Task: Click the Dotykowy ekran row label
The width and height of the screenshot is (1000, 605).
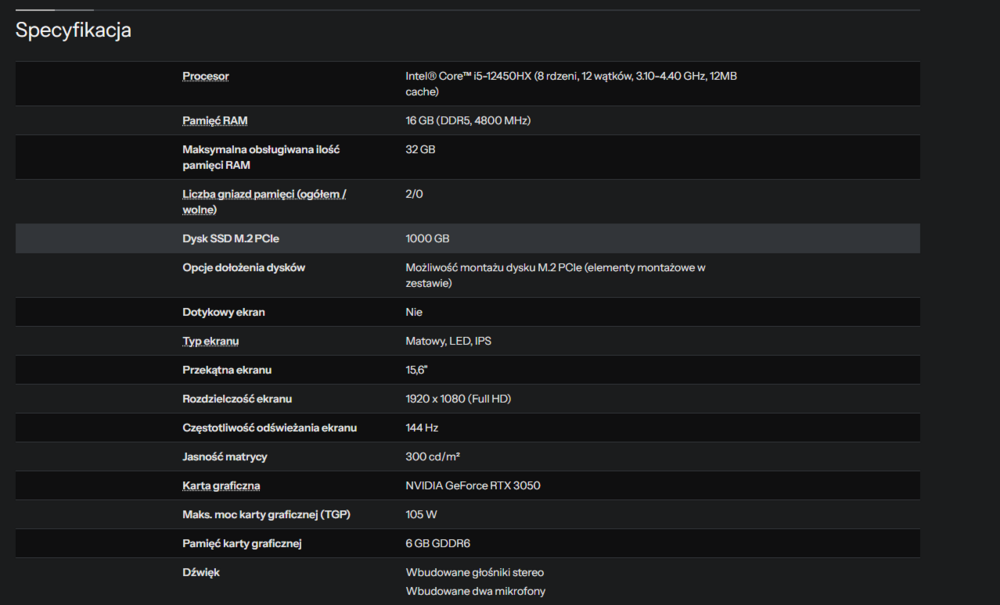Action: tap(223, 312)
